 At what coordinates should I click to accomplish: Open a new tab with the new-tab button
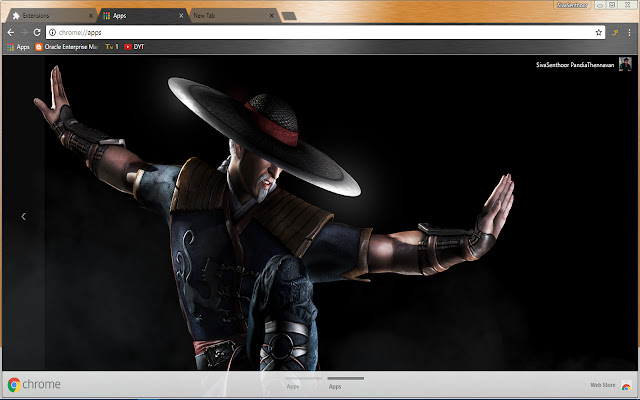click(x=289, y=16)
